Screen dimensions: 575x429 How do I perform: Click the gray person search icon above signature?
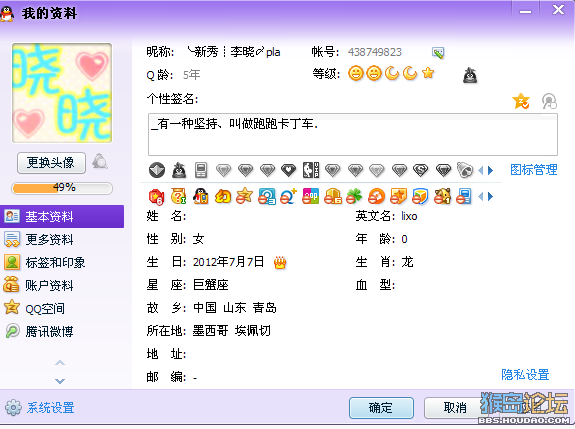click(549, 101)
